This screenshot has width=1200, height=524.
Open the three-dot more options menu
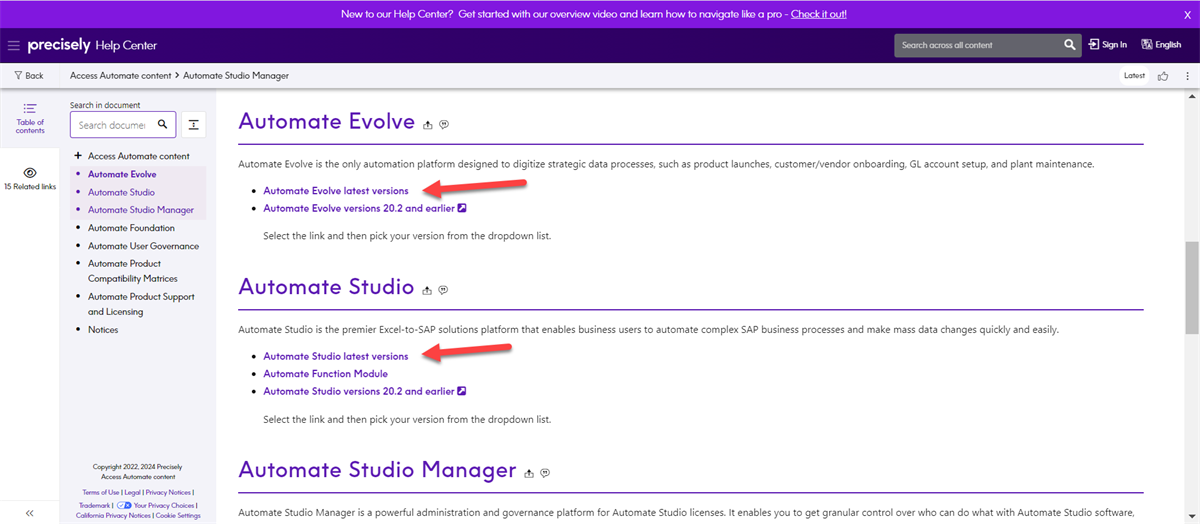pyautogui.click(x=1187, y=76)
